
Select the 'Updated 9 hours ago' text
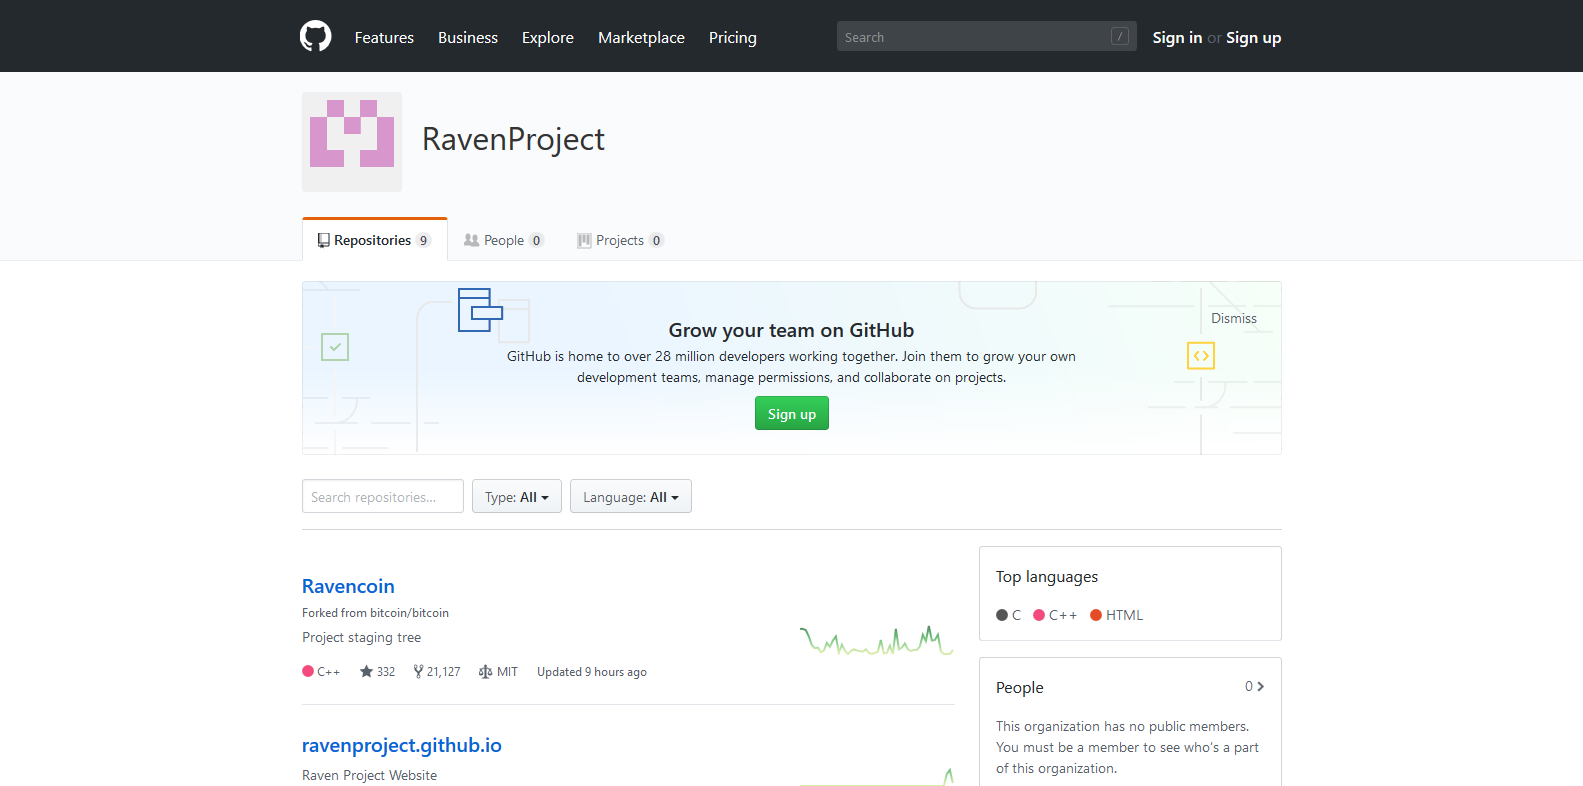coord(592,672)
